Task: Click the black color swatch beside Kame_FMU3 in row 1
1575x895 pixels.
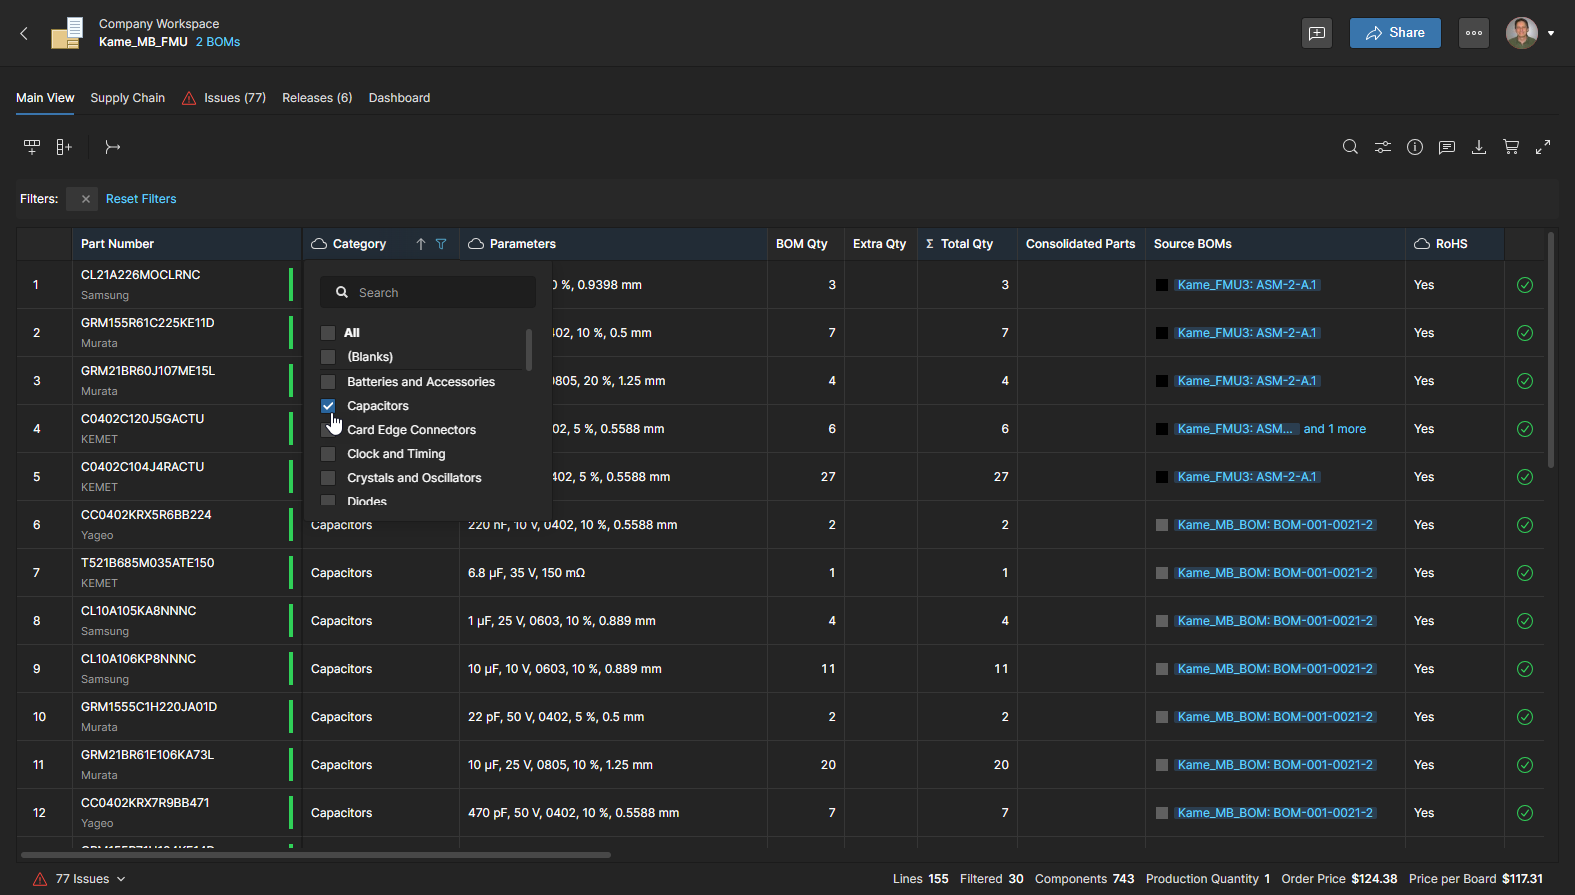Action: tap(1162, 285)
